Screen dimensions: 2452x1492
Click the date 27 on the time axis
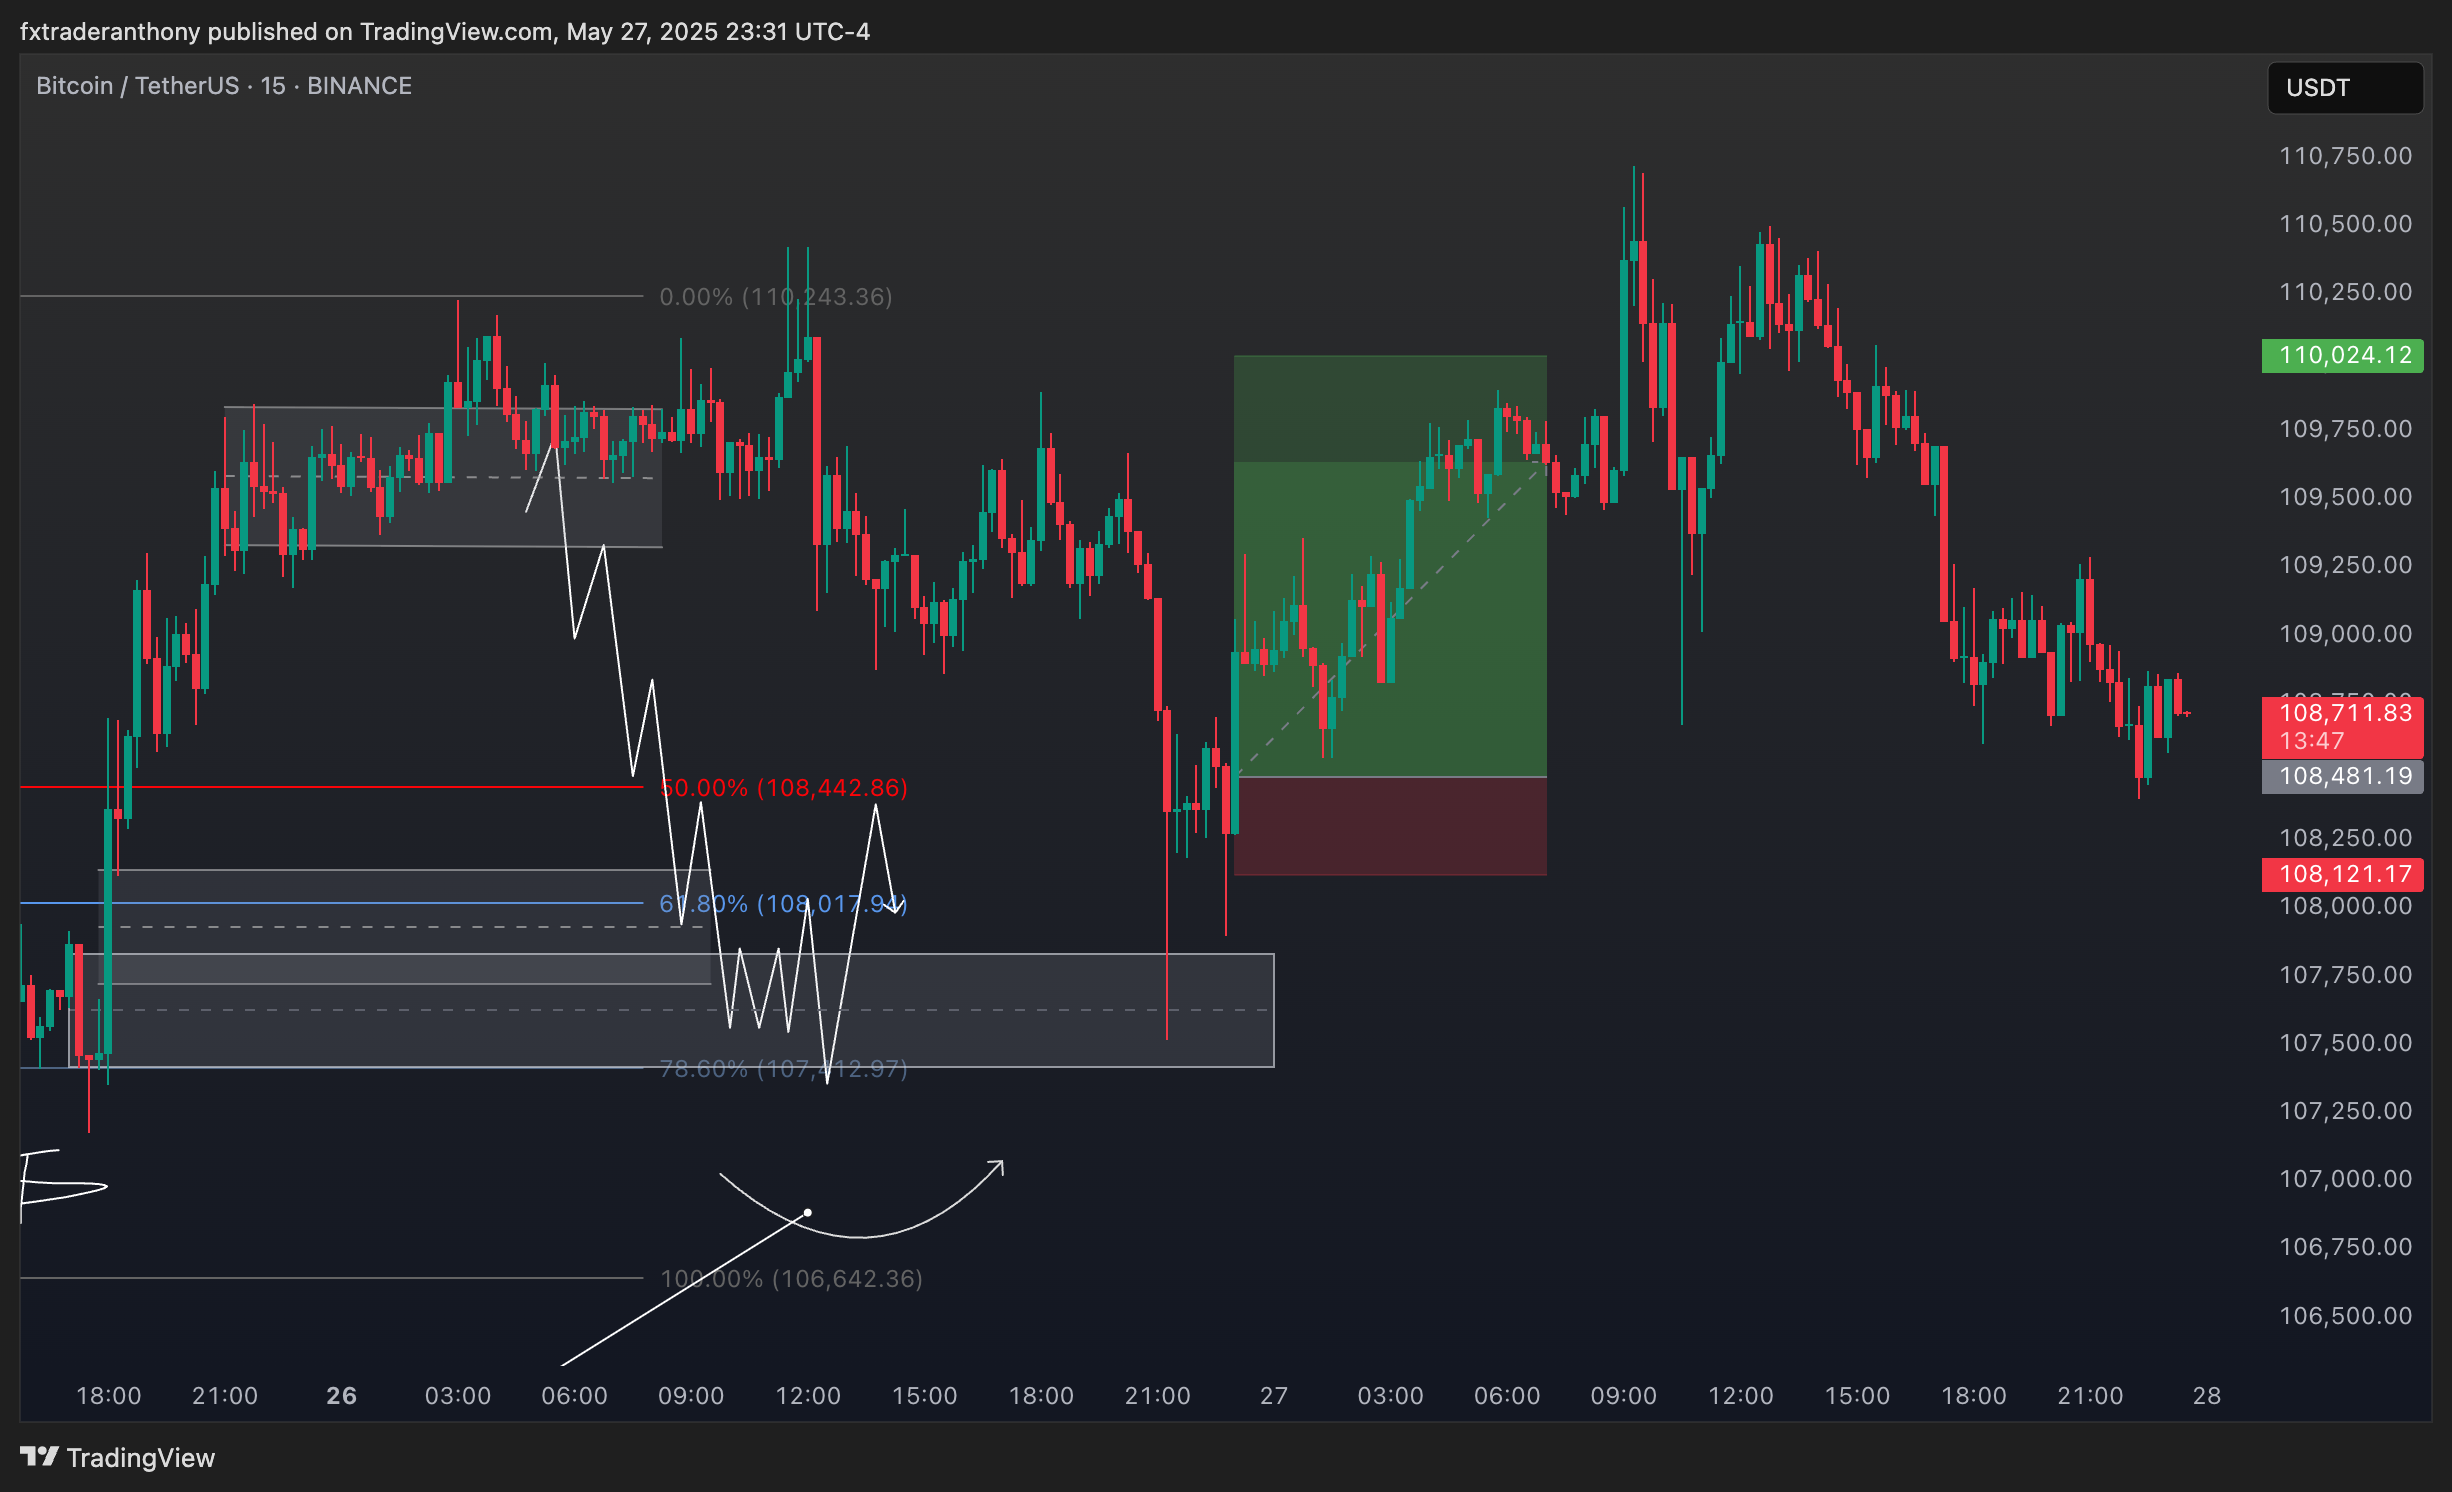coord(1274,1396)
